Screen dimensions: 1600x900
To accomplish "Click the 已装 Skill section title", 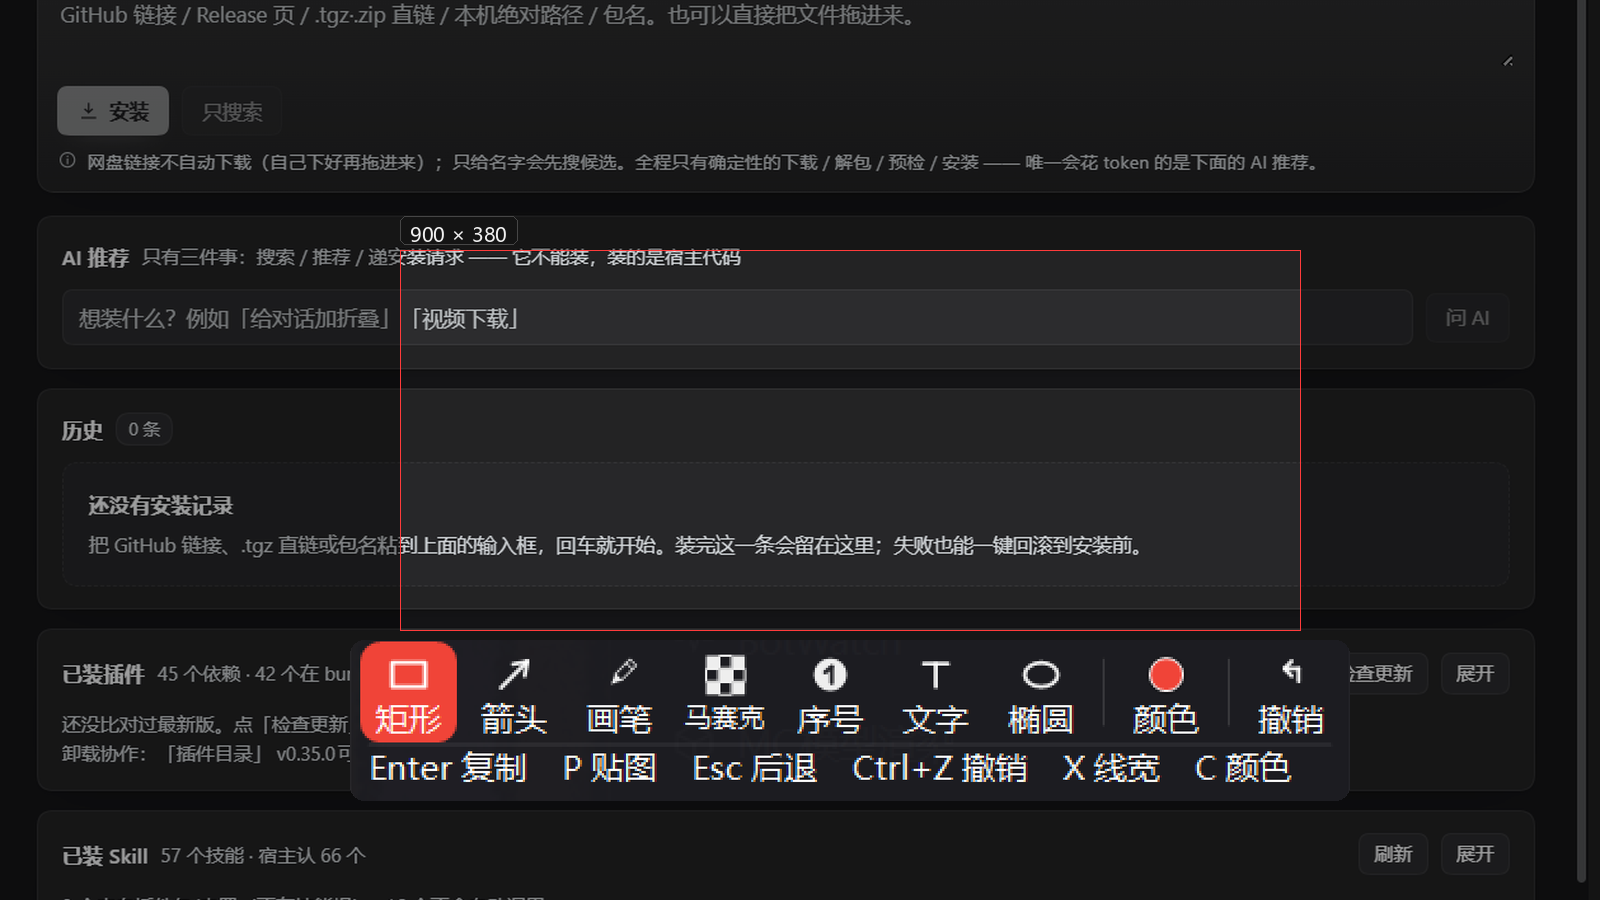I will 105,856.
